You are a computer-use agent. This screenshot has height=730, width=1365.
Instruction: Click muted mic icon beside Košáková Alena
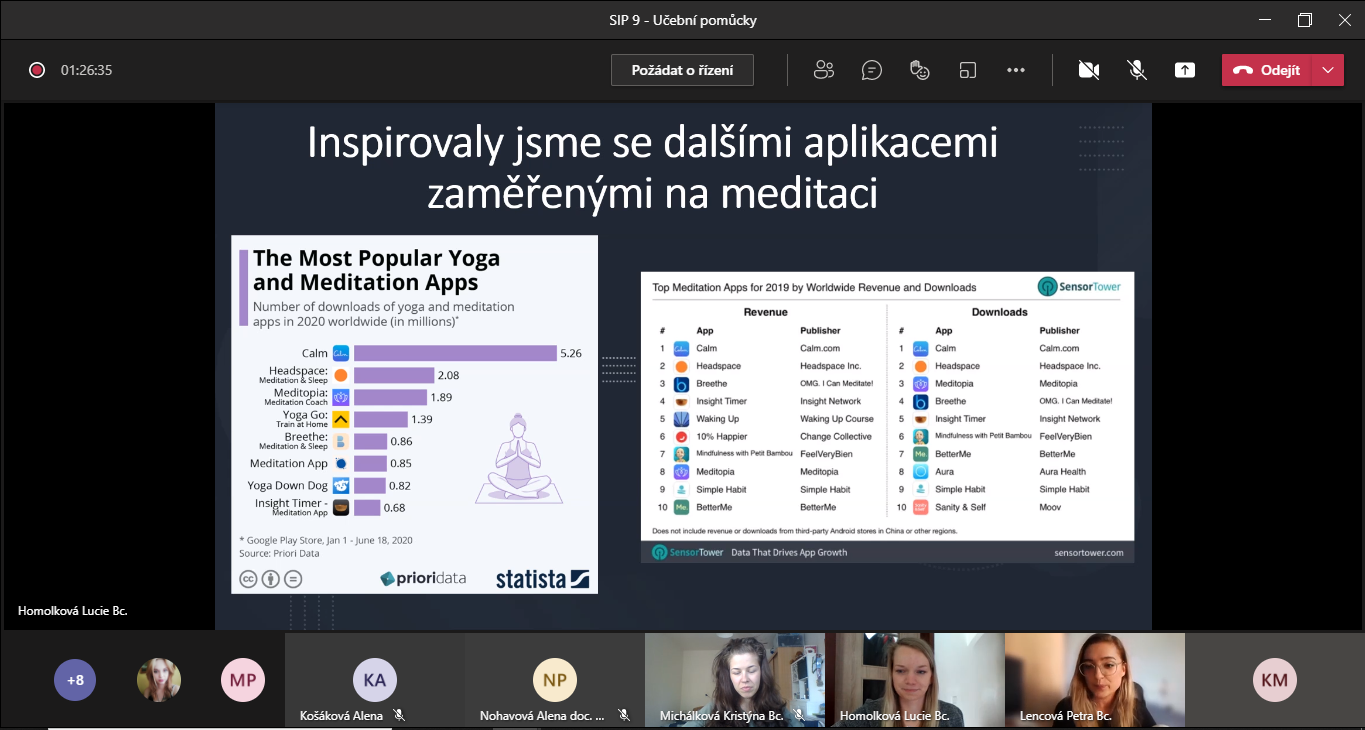point(398,716)
